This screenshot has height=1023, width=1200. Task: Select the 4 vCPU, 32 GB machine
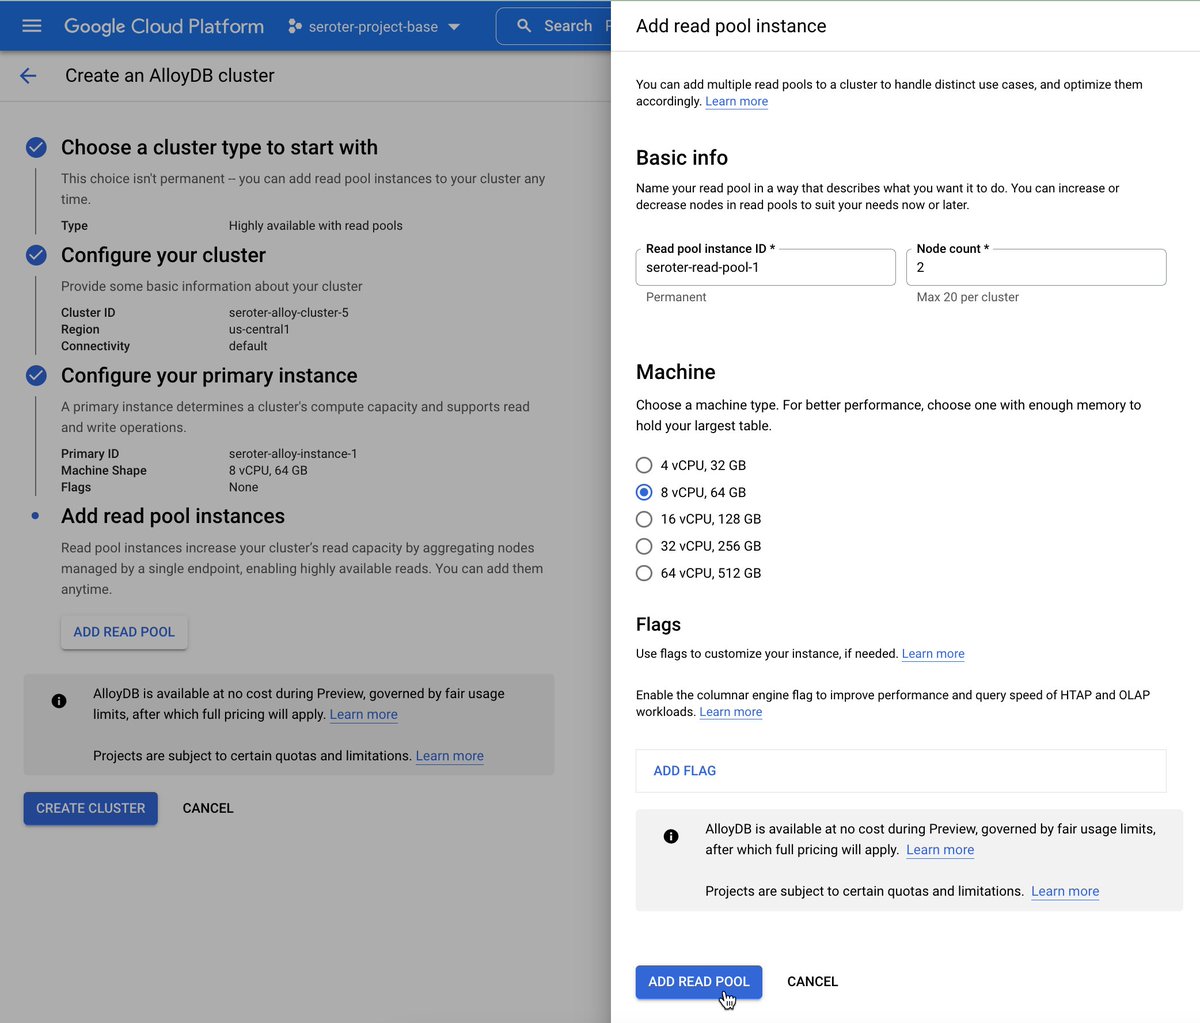pos(644,465)
